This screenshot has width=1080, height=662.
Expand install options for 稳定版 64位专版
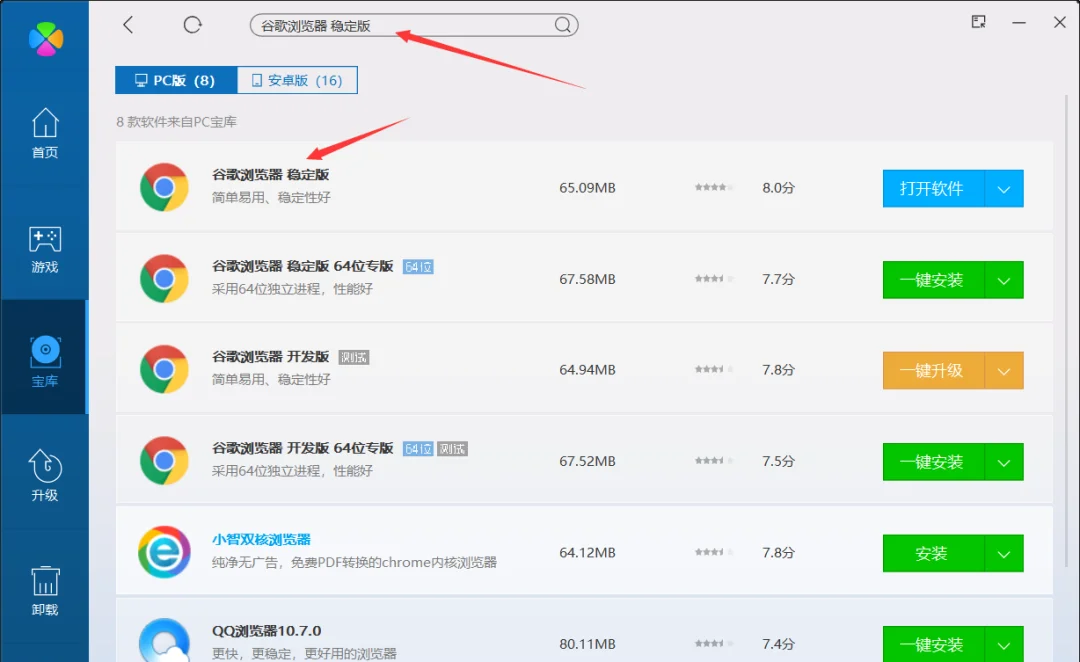click(x=1004, y=280)
